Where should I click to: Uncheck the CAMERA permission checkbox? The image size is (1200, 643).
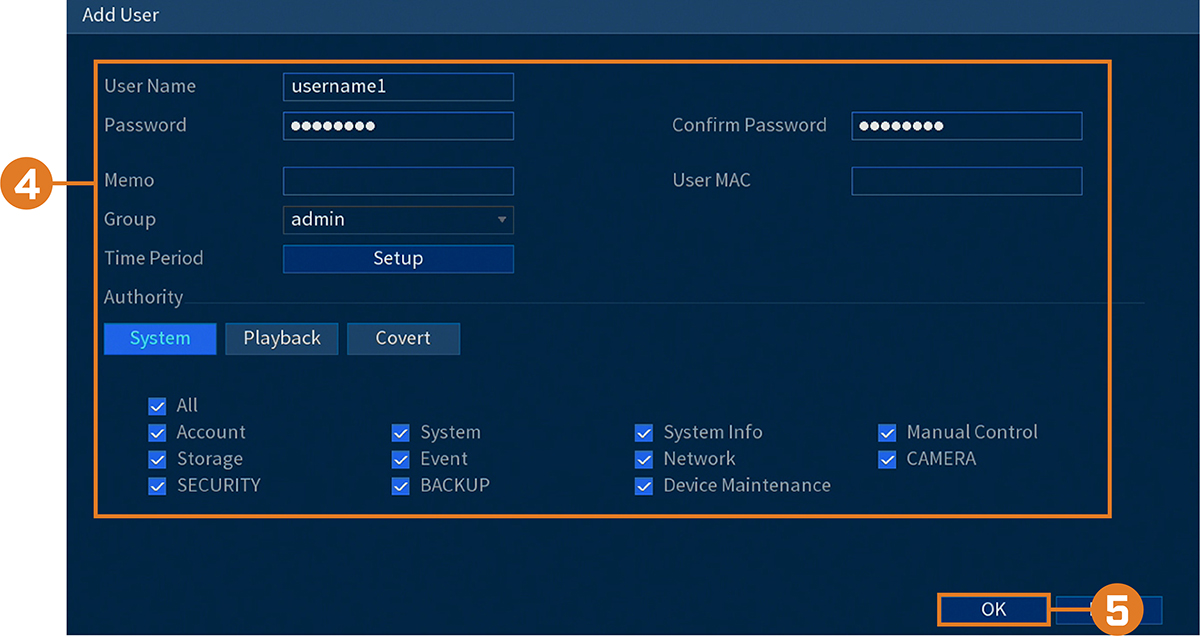click(887, 460)
